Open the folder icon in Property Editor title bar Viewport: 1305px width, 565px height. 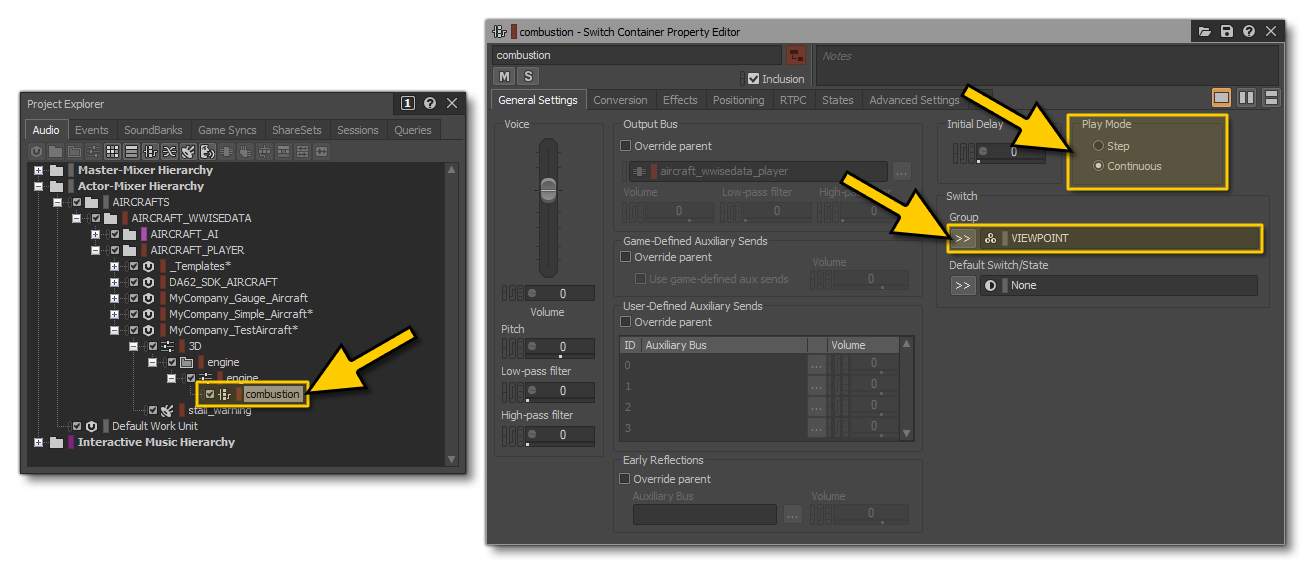point(1205,32)
